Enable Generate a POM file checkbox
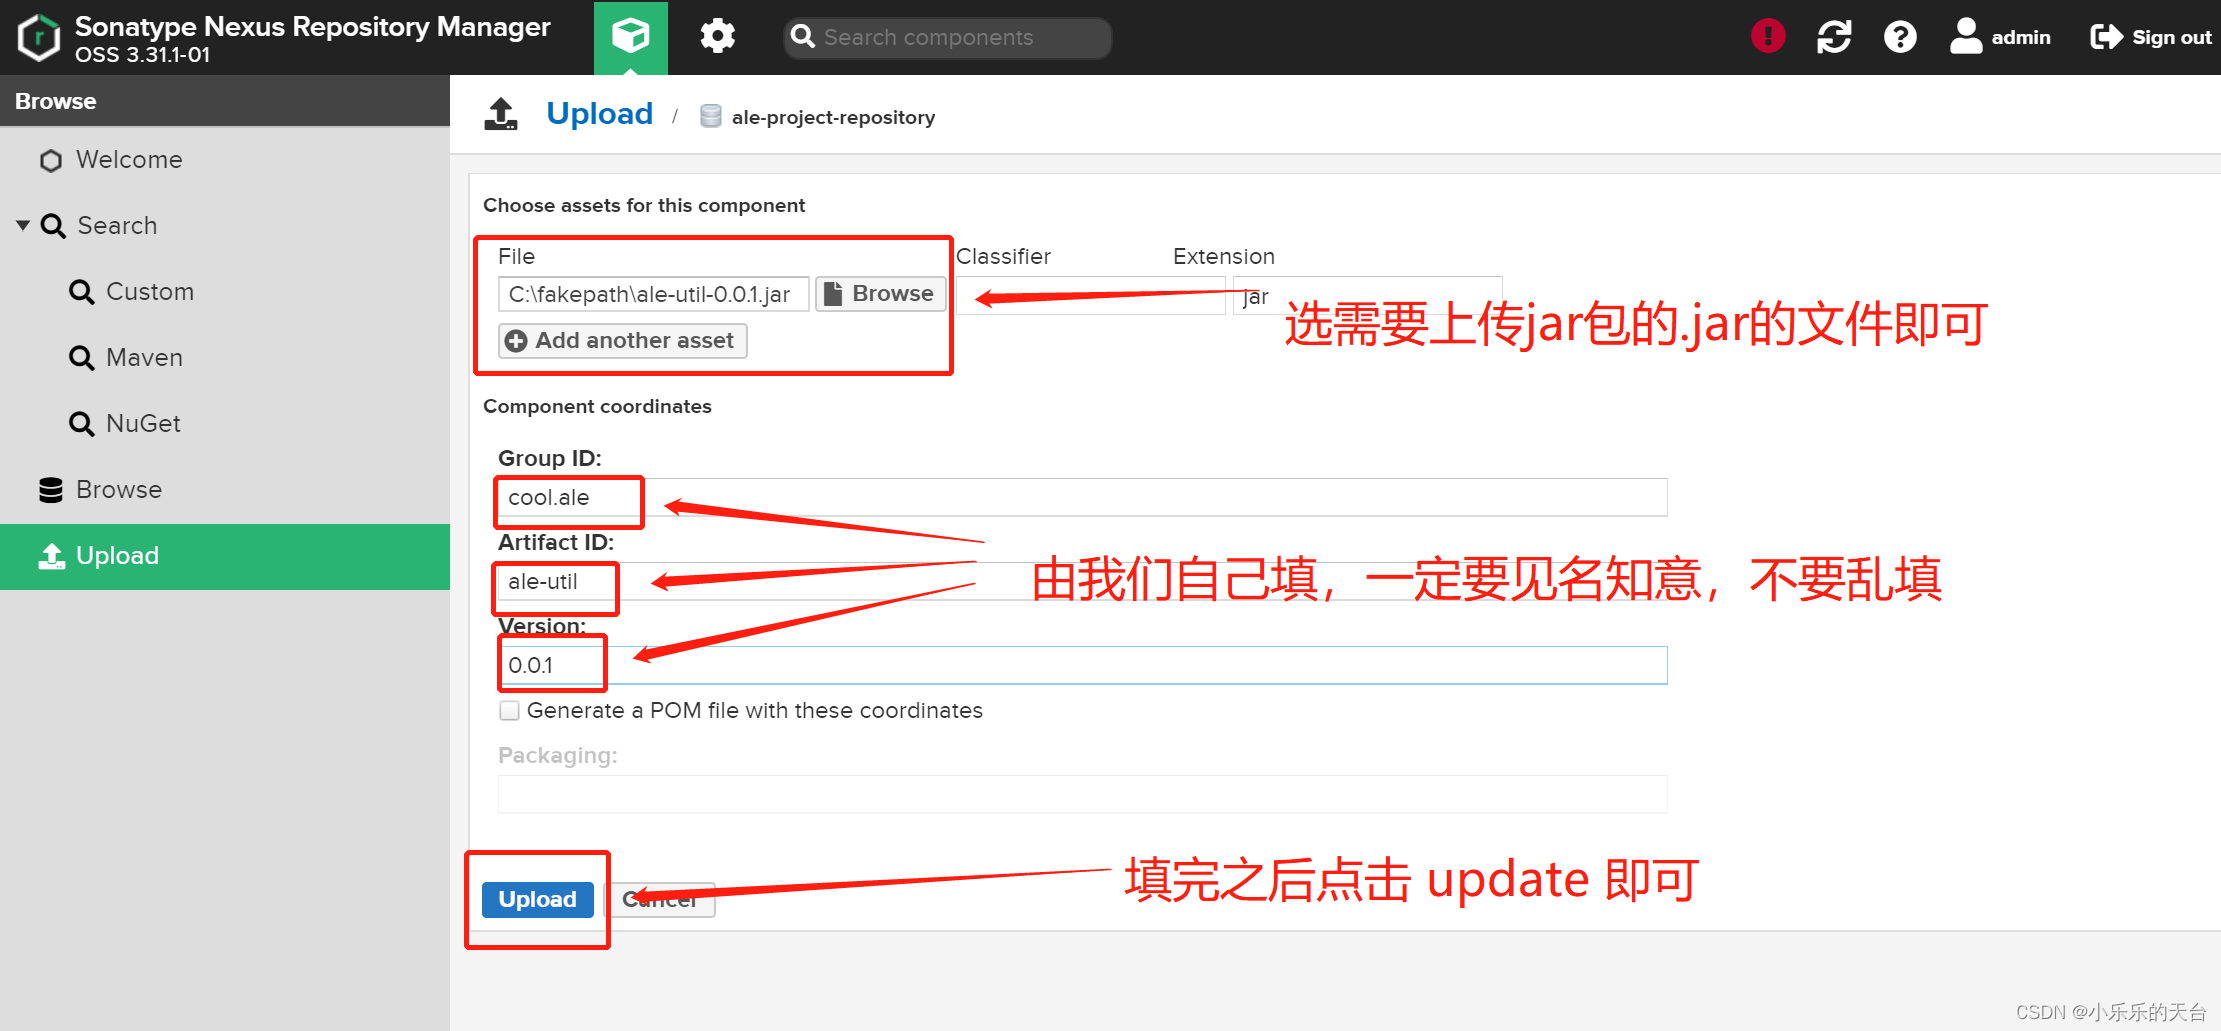 (x=509, y=711)
